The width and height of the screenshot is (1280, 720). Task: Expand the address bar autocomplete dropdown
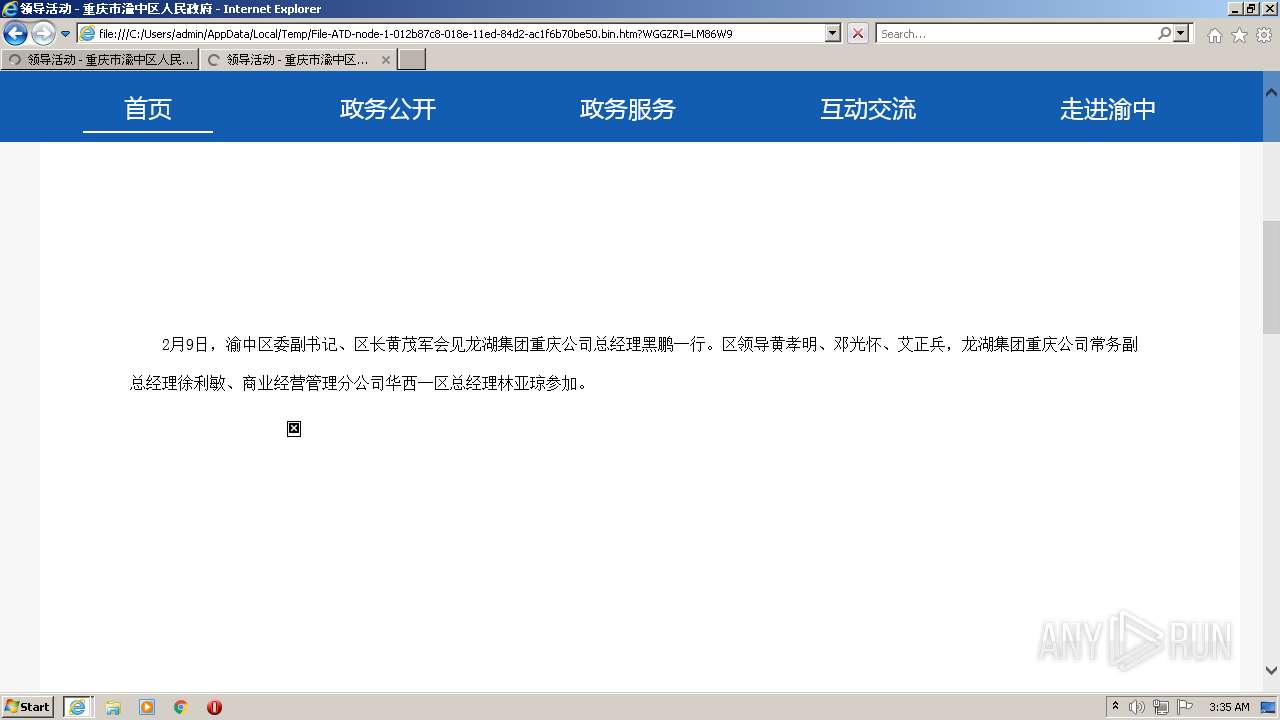(x=833, y=33)
